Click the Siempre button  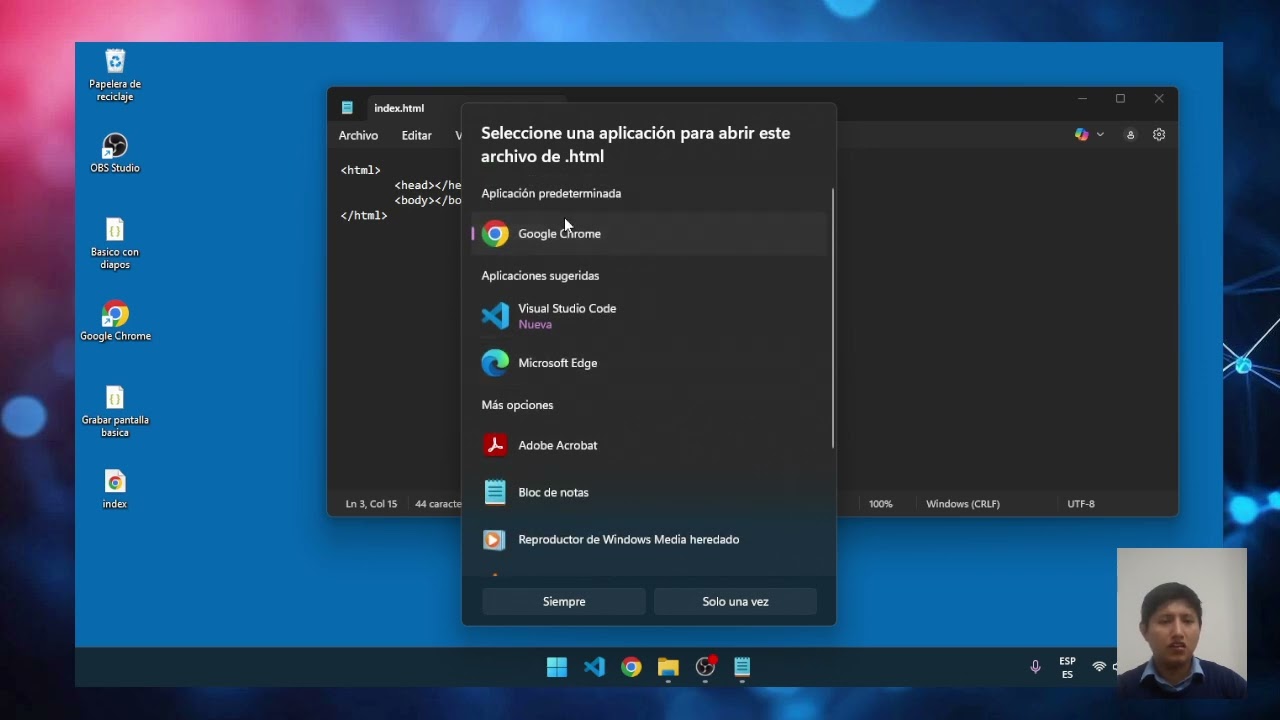pos(564,601)
